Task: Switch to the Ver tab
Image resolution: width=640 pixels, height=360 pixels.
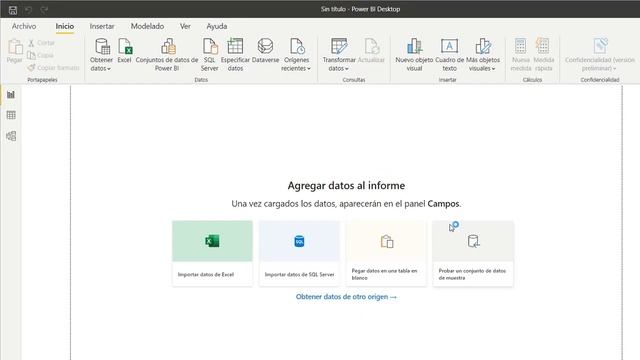Action: (185, 26)
